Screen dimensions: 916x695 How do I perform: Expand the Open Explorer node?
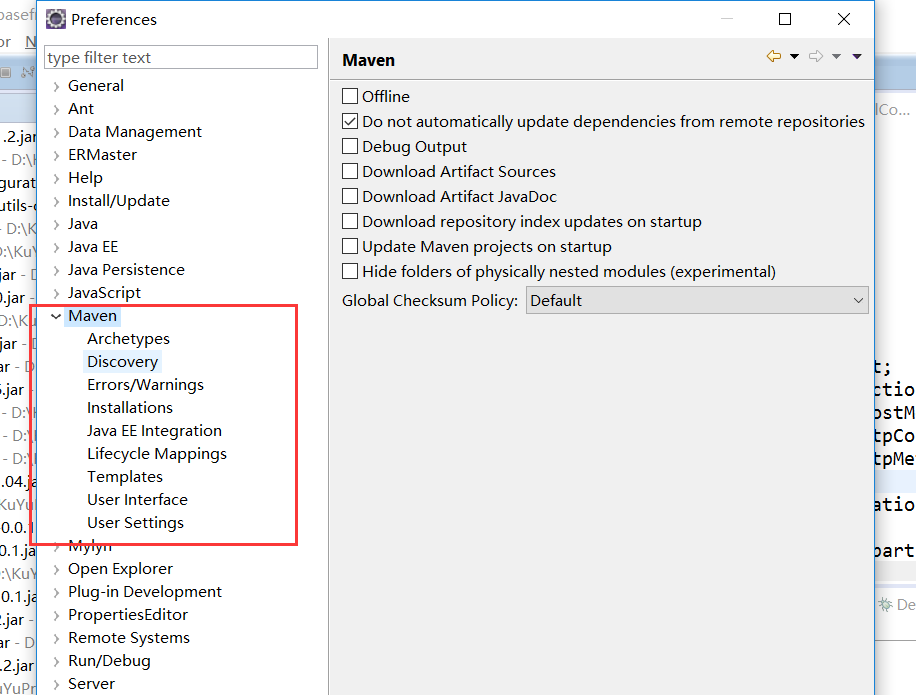click(56, 569)
